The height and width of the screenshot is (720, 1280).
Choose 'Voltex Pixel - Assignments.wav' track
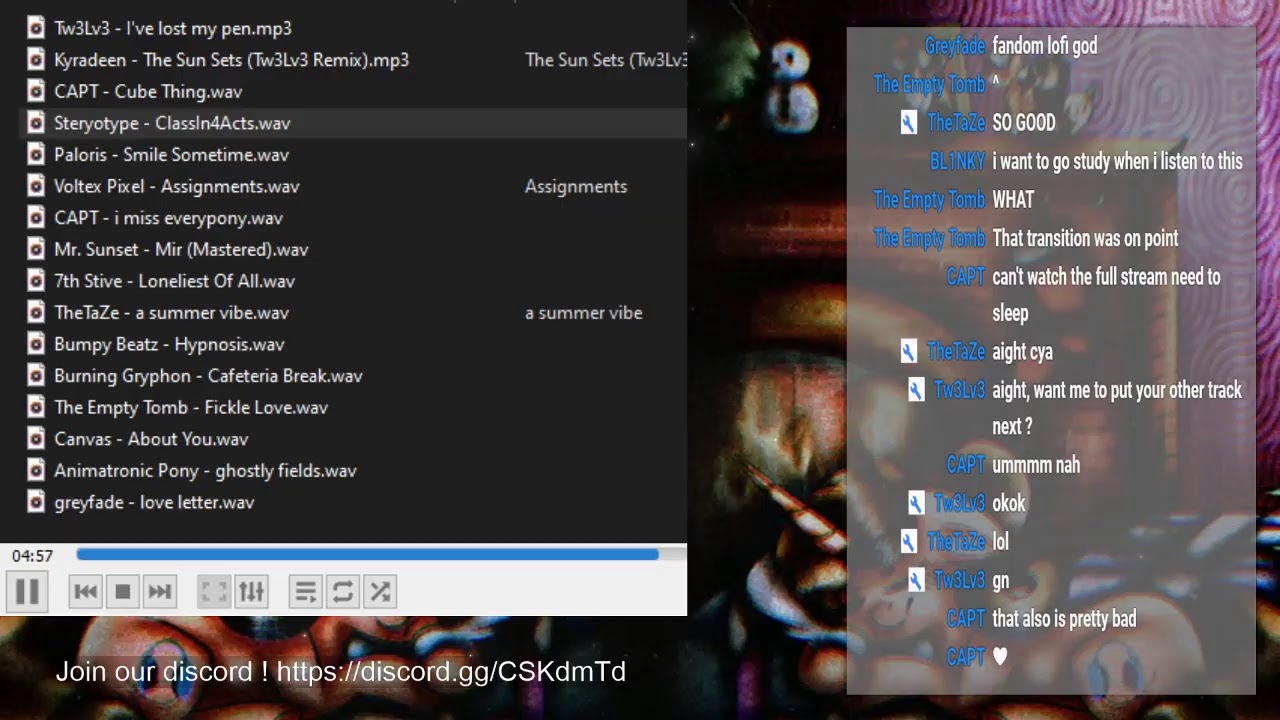(x=176, y=186)
